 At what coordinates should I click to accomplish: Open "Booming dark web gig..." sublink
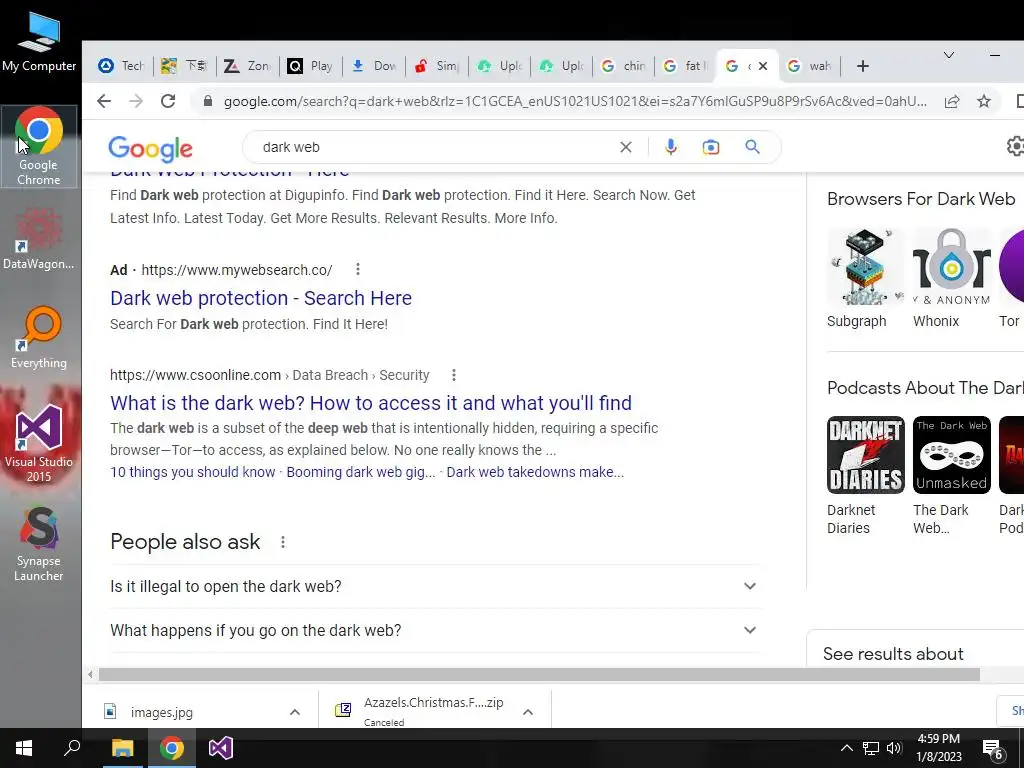[x=360, y=472]
